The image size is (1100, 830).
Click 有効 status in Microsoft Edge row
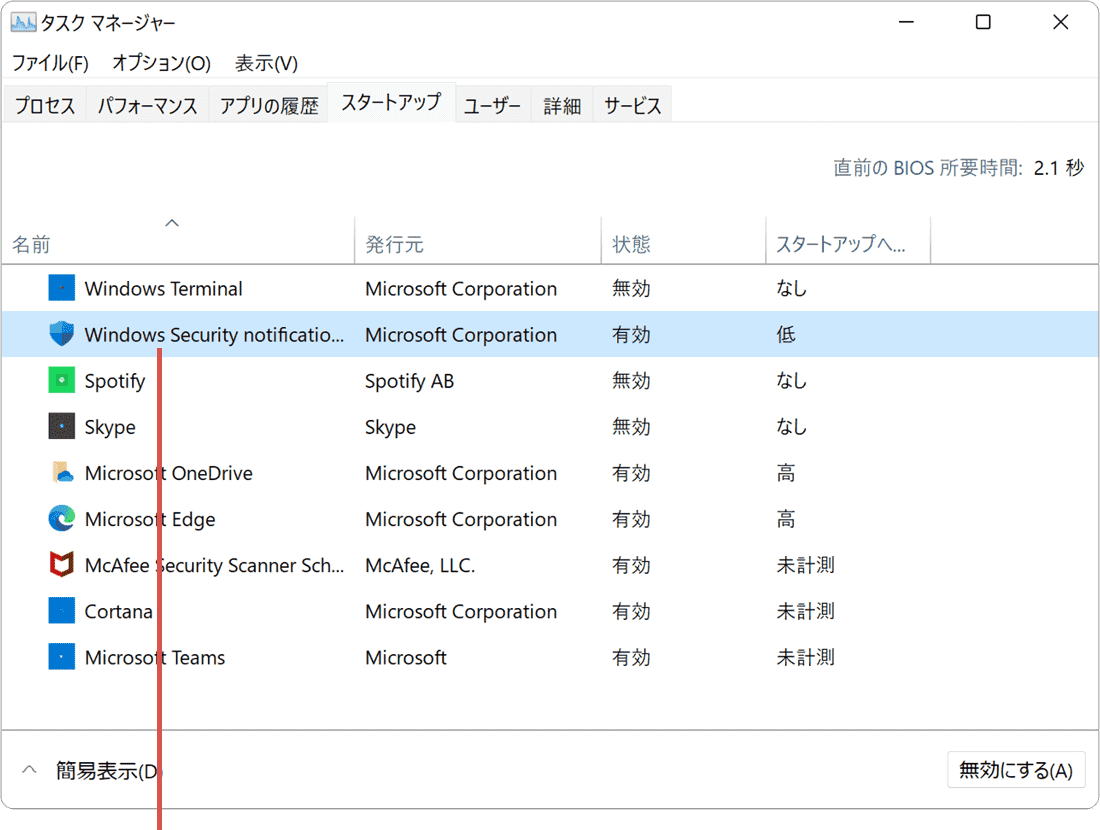coord(631,519)
